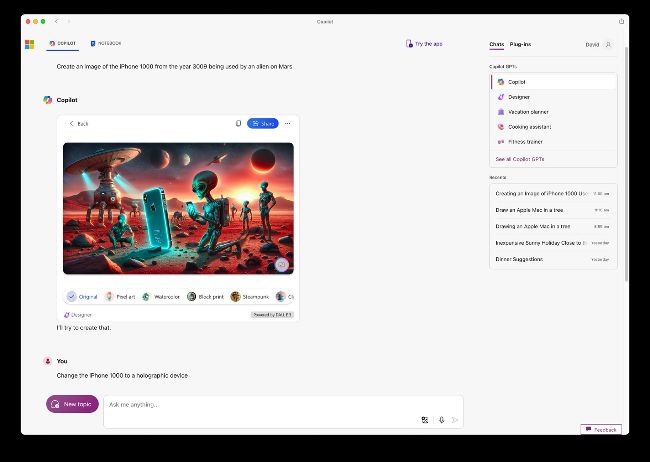
Task: Open the Designer GPT
Action: 518,97
